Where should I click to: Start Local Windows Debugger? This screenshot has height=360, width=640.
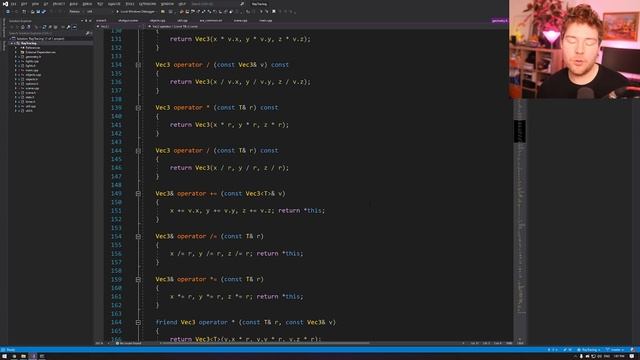click(x=137, y=11)
